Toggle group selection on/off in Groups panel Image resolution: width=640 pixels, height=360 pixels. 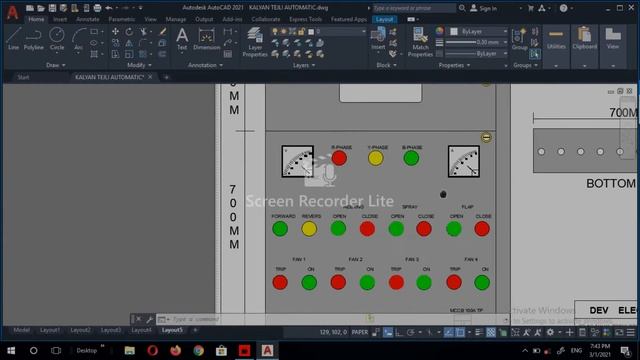click(x=535, y=54)
